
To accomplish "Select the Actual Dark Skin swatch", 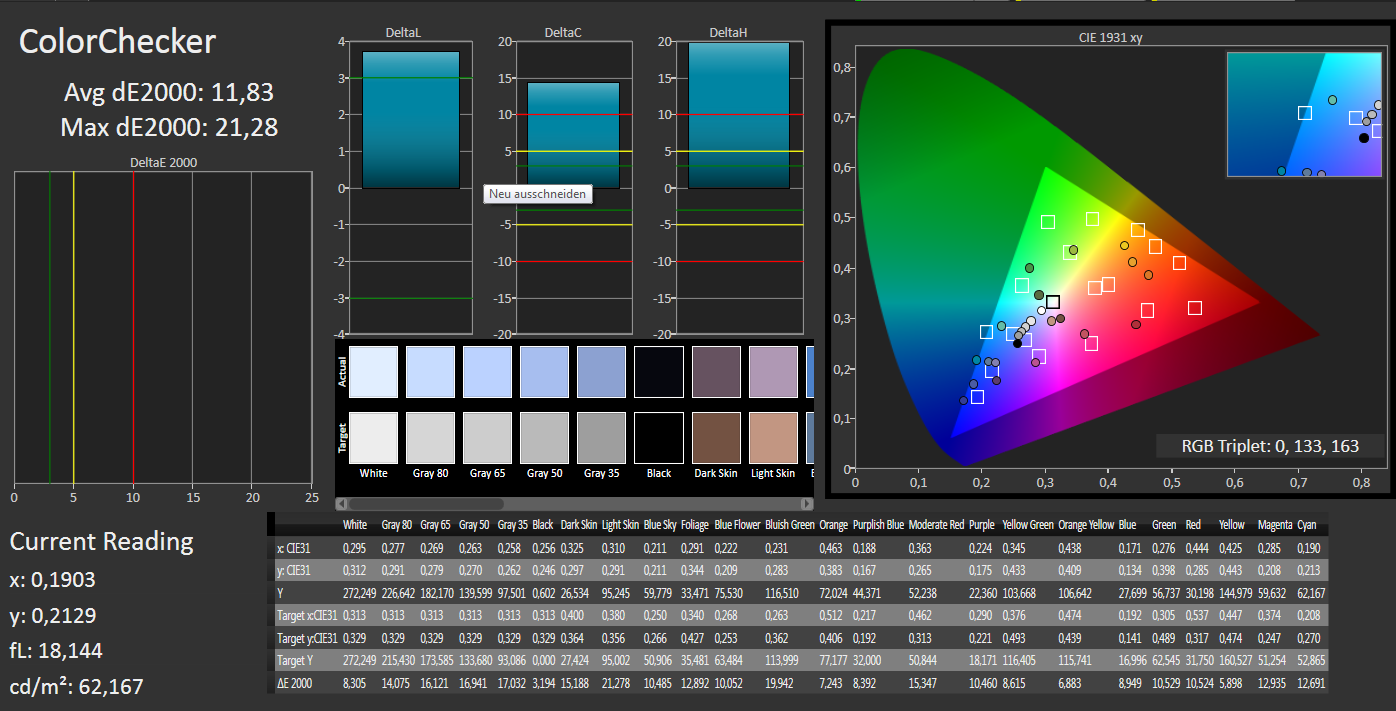I will tap(715, 371).
